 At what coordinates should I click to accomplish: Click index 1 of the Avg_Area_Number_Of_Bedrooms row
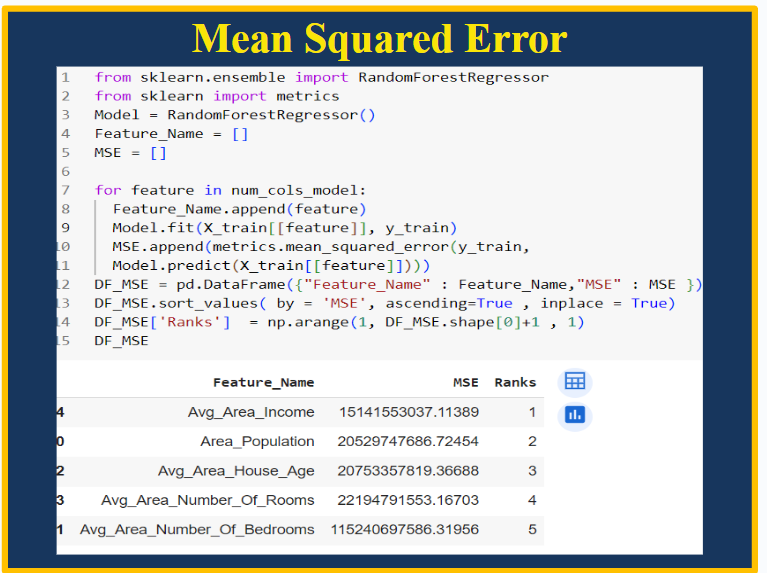tap(60, 529)
